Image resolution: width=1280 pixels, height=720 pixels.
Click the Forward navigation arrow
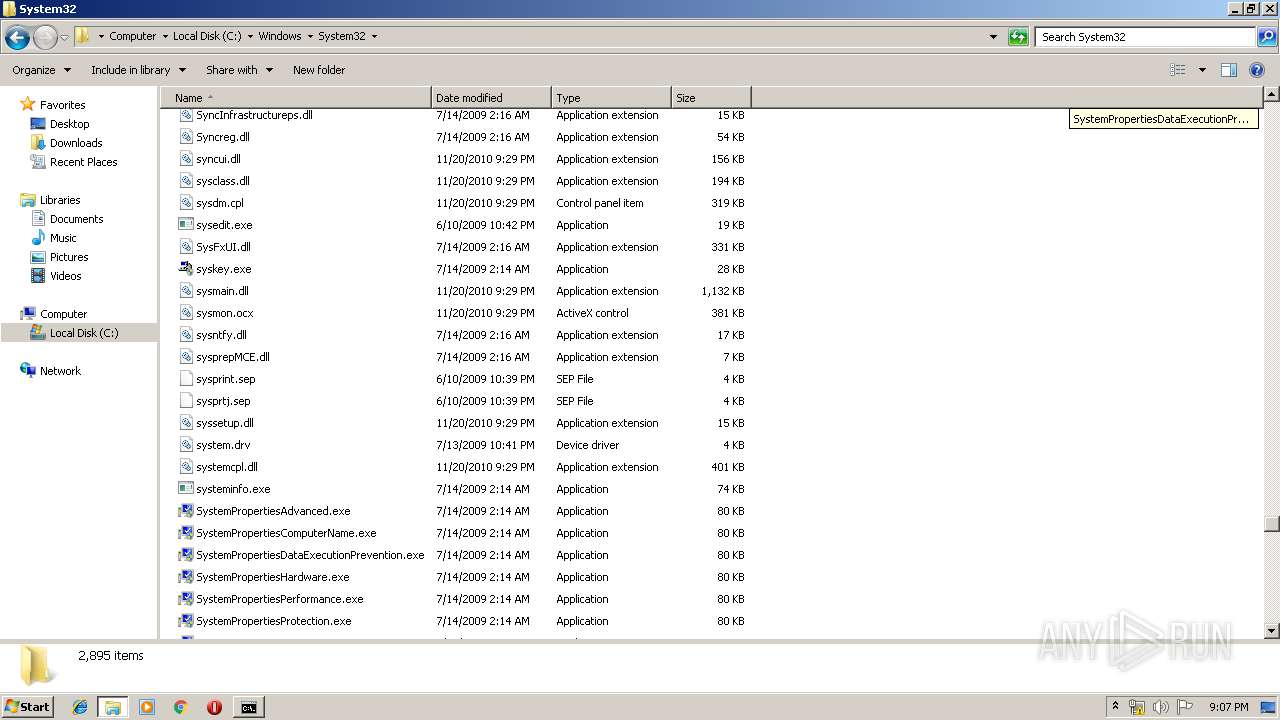tap(45, 38)
